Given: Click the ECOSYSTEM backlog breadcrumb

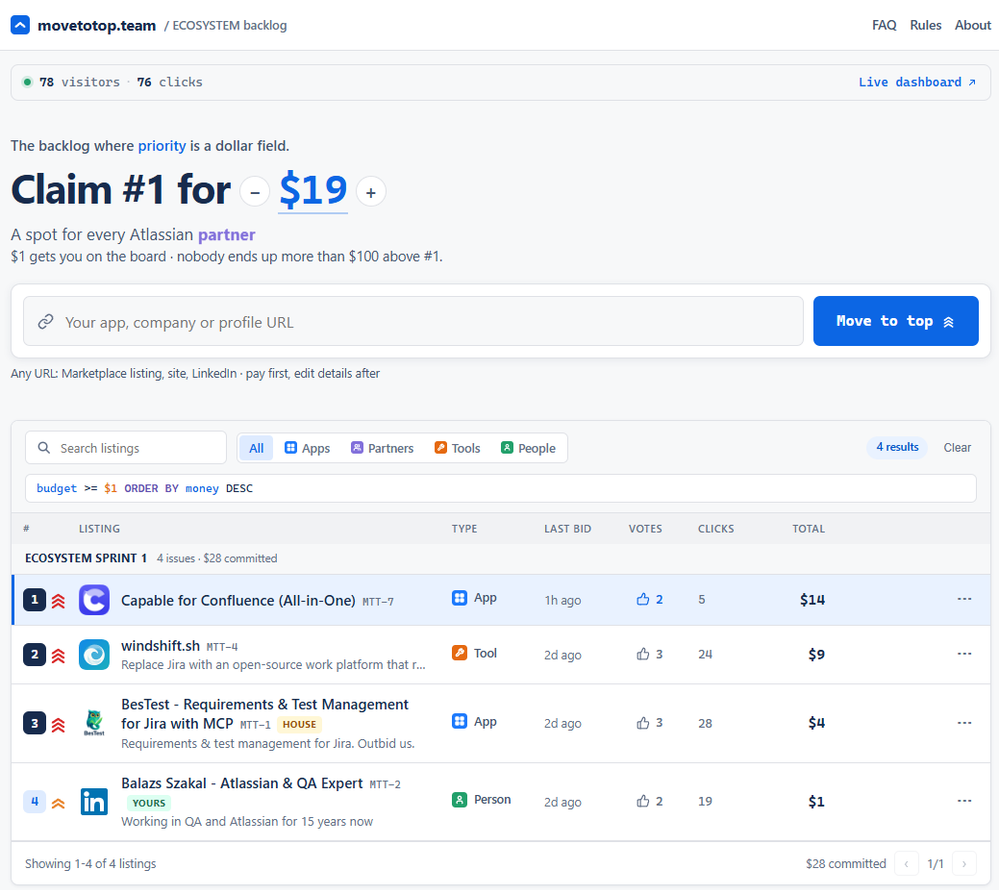Looking at the screenshot, I should (x=229, y=25).
